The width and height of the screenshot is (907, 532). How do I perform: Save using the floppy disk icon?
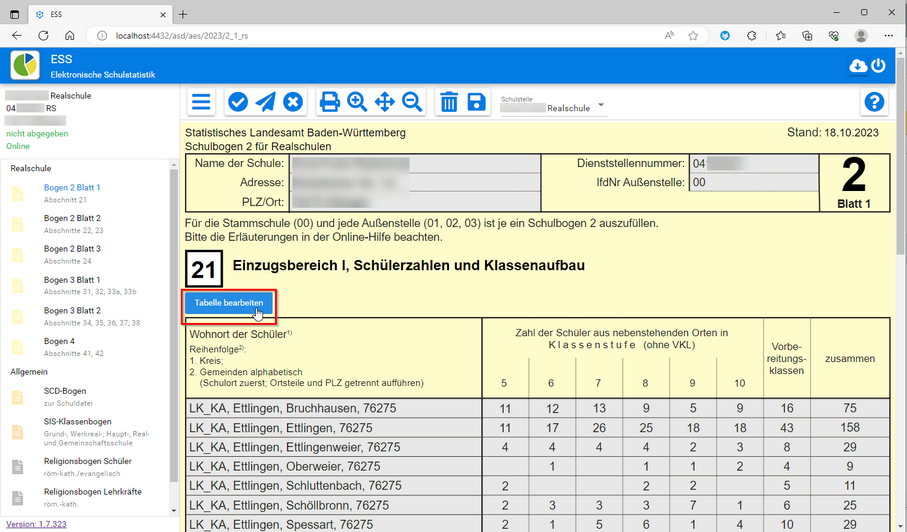tap(477, 102)
